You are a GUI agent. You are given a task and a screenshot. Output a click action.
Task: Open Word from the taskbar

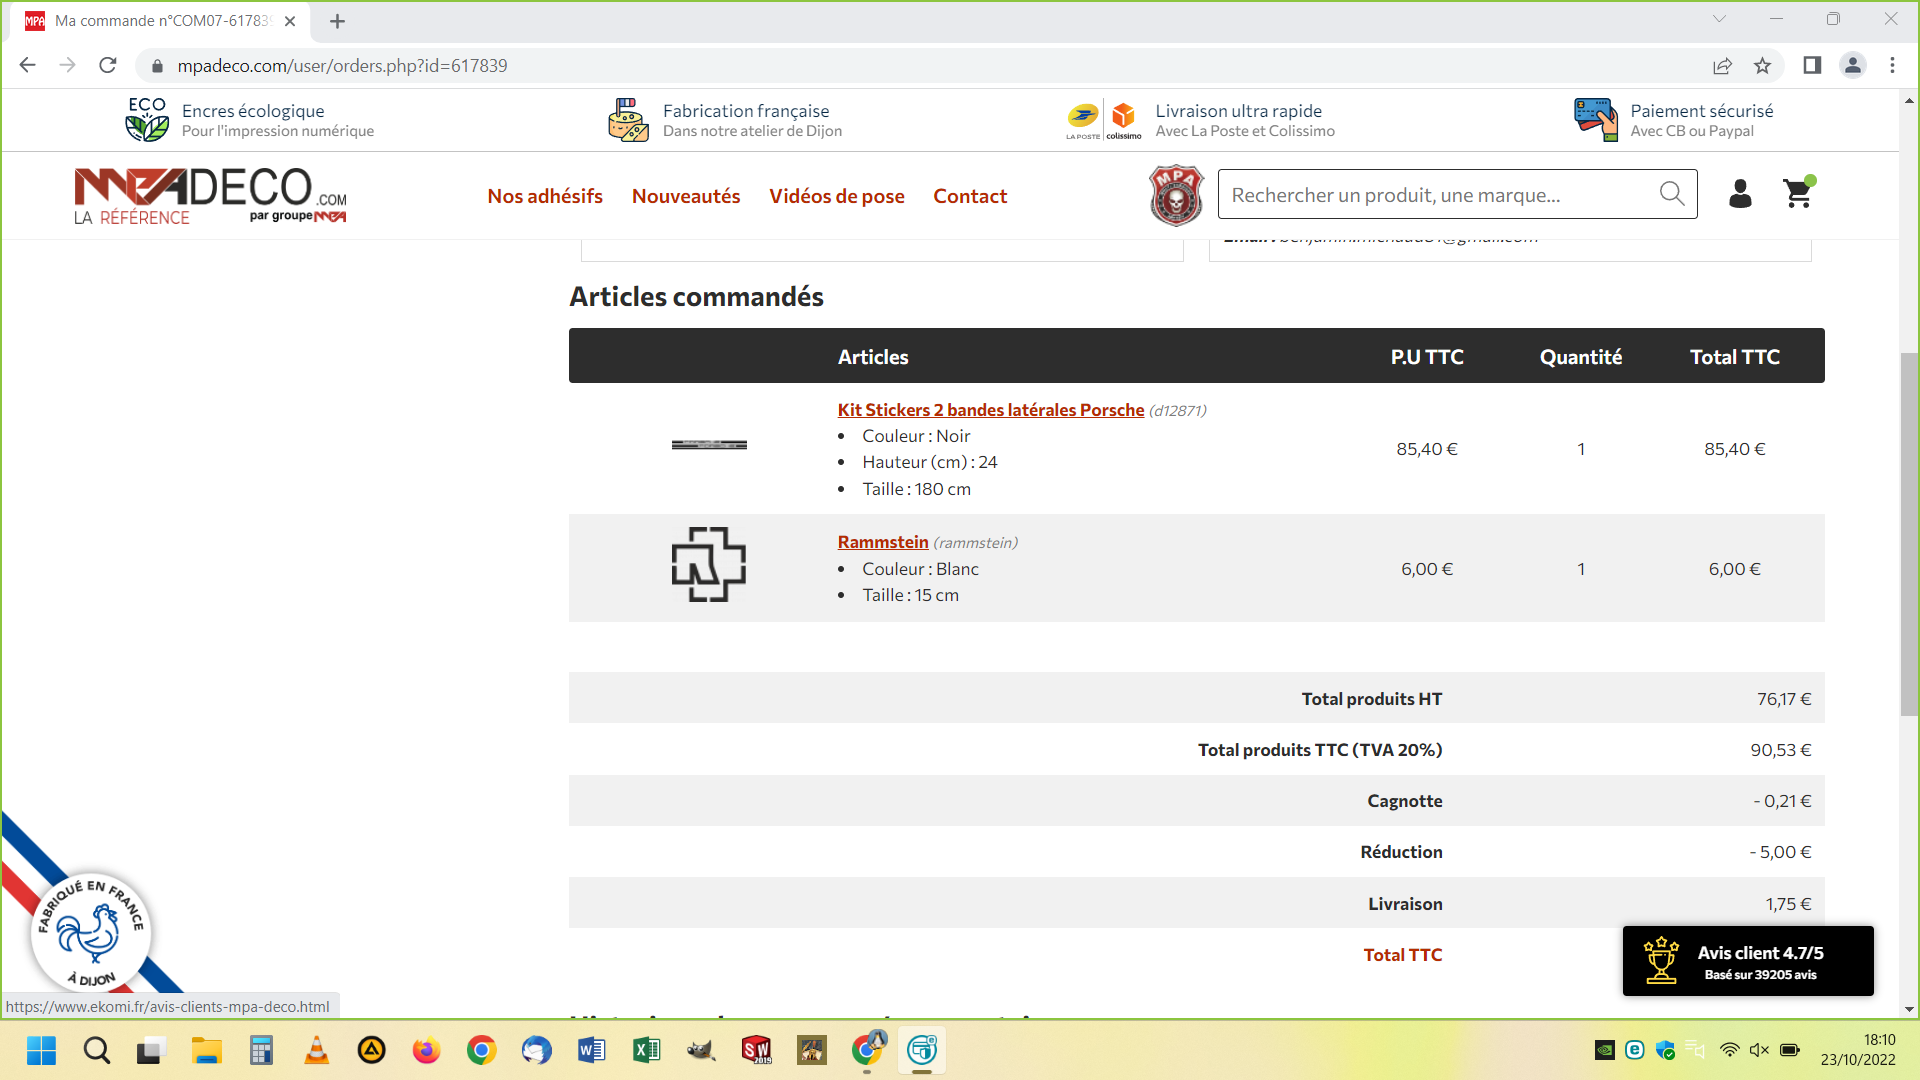[591, 1050]
